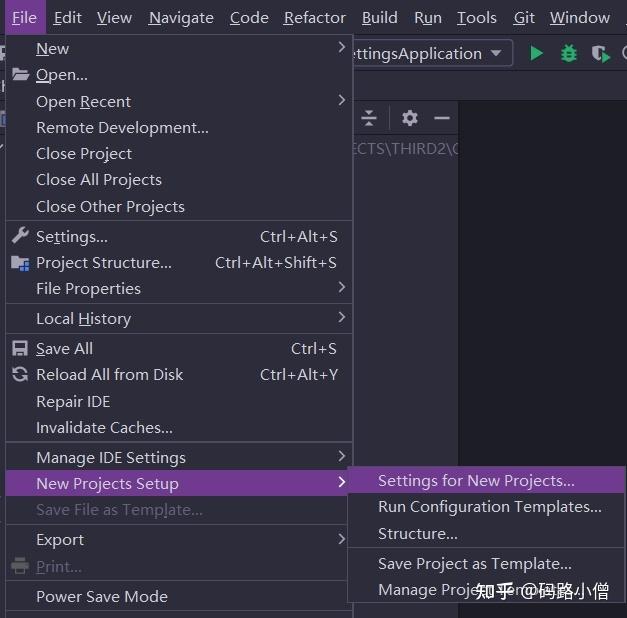
Task: Click the Reload All from Disk icon
Action: click(20, 374)
